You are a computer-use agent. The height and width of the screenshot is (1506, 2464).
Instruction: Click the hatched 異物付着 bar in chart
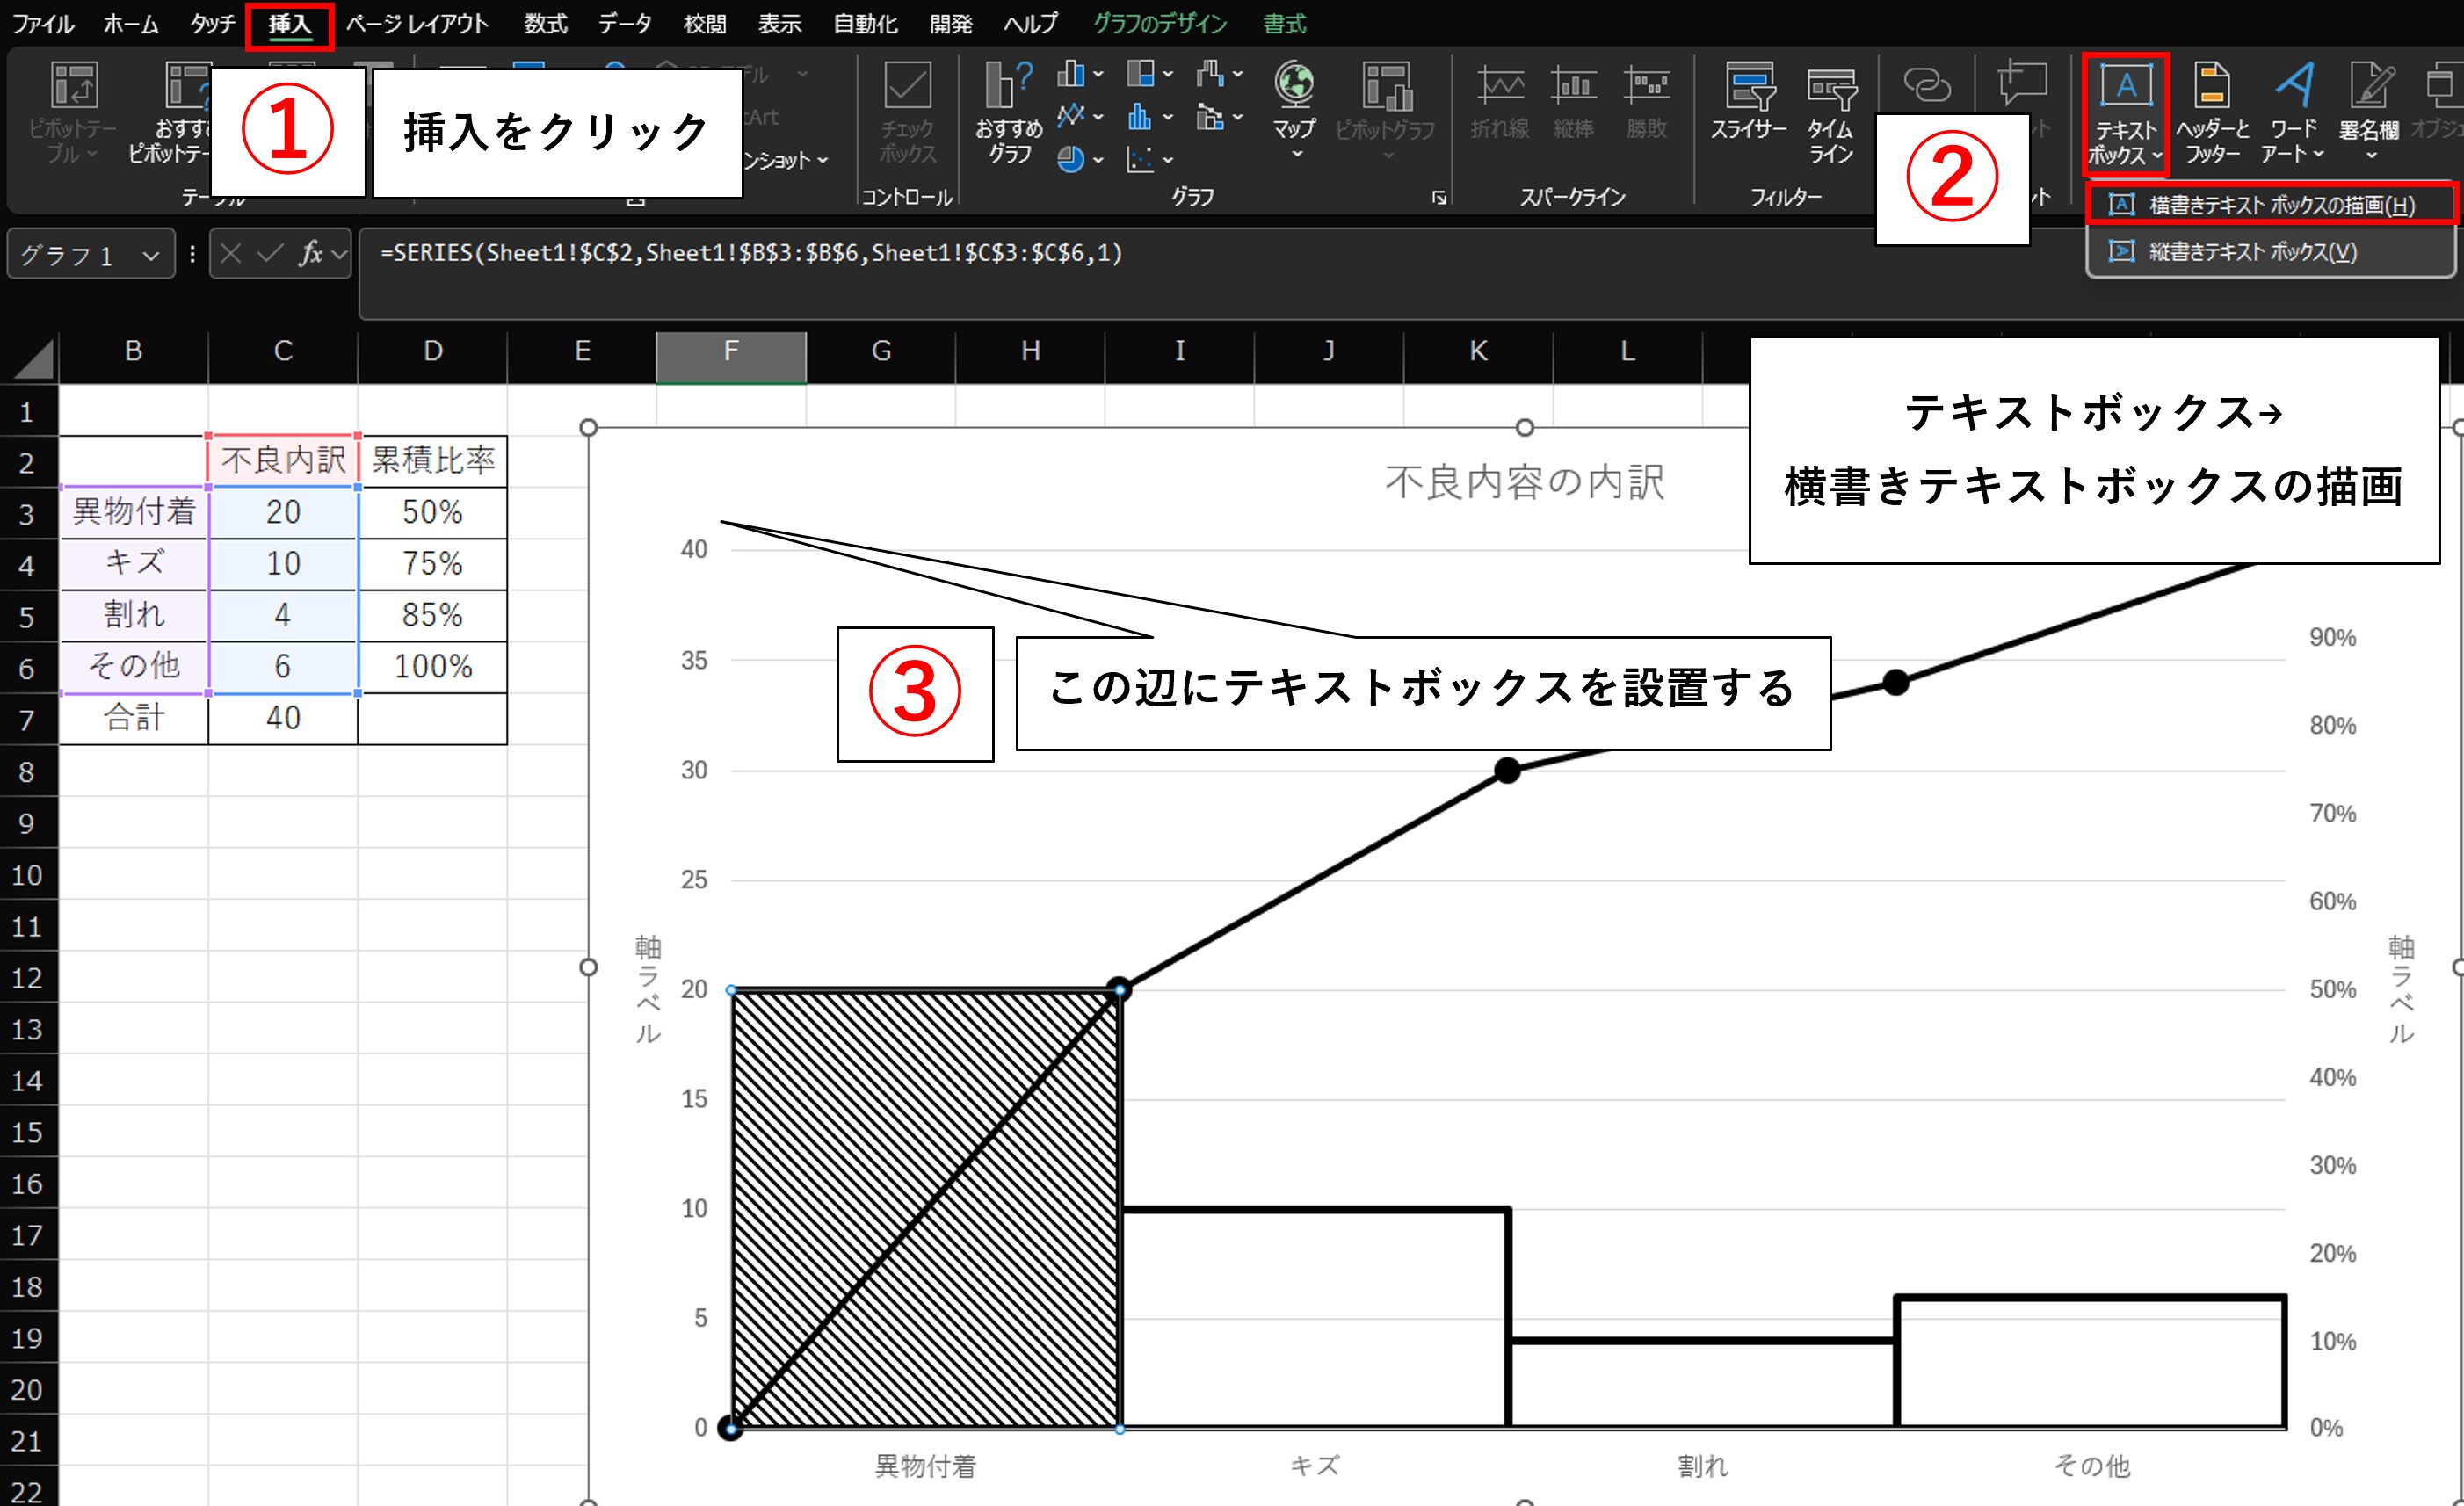pos(925,1209)
